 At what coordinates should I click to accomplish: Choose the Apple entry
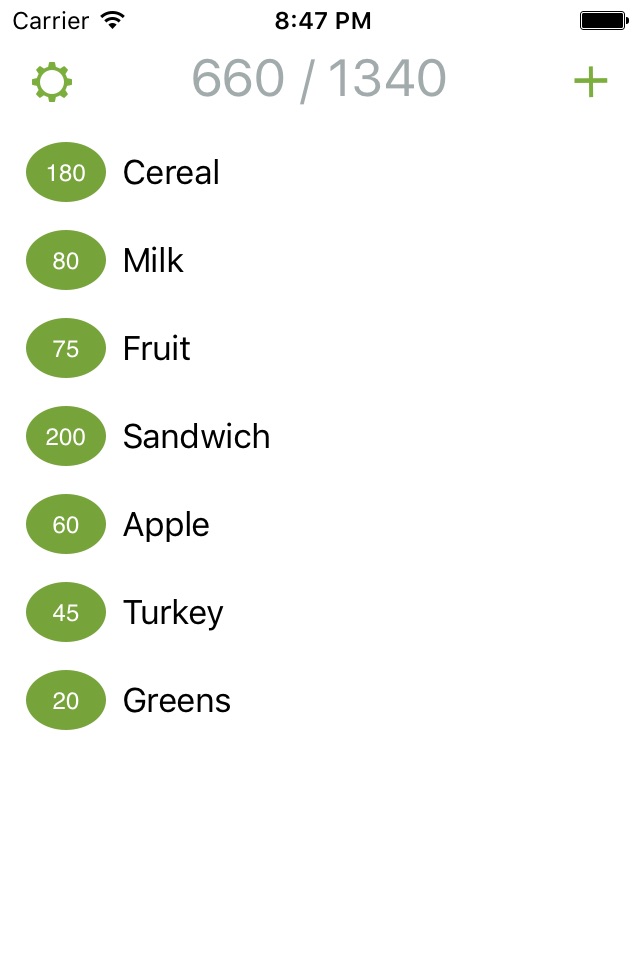click(x=320, y=525)
